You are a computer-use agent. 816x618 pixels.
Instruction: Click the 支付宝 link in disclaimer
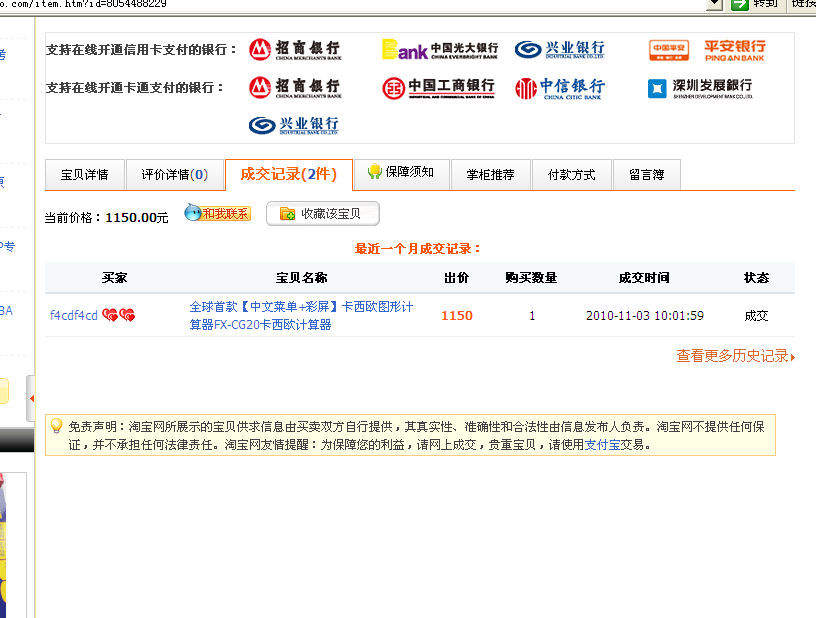tap(602, 445)
